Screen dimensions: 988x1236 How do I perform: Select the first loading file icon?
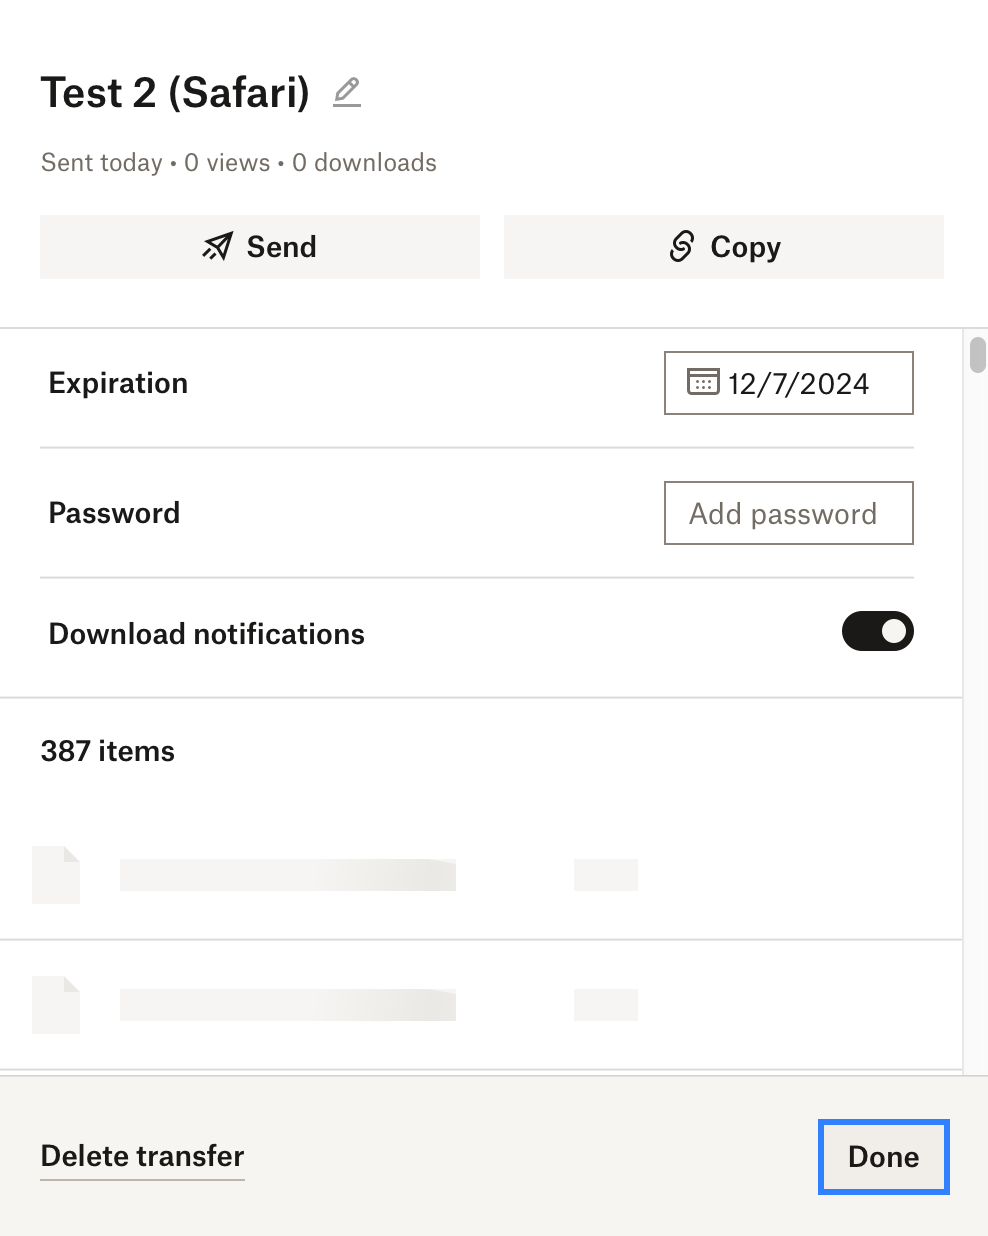pos(56,875)
